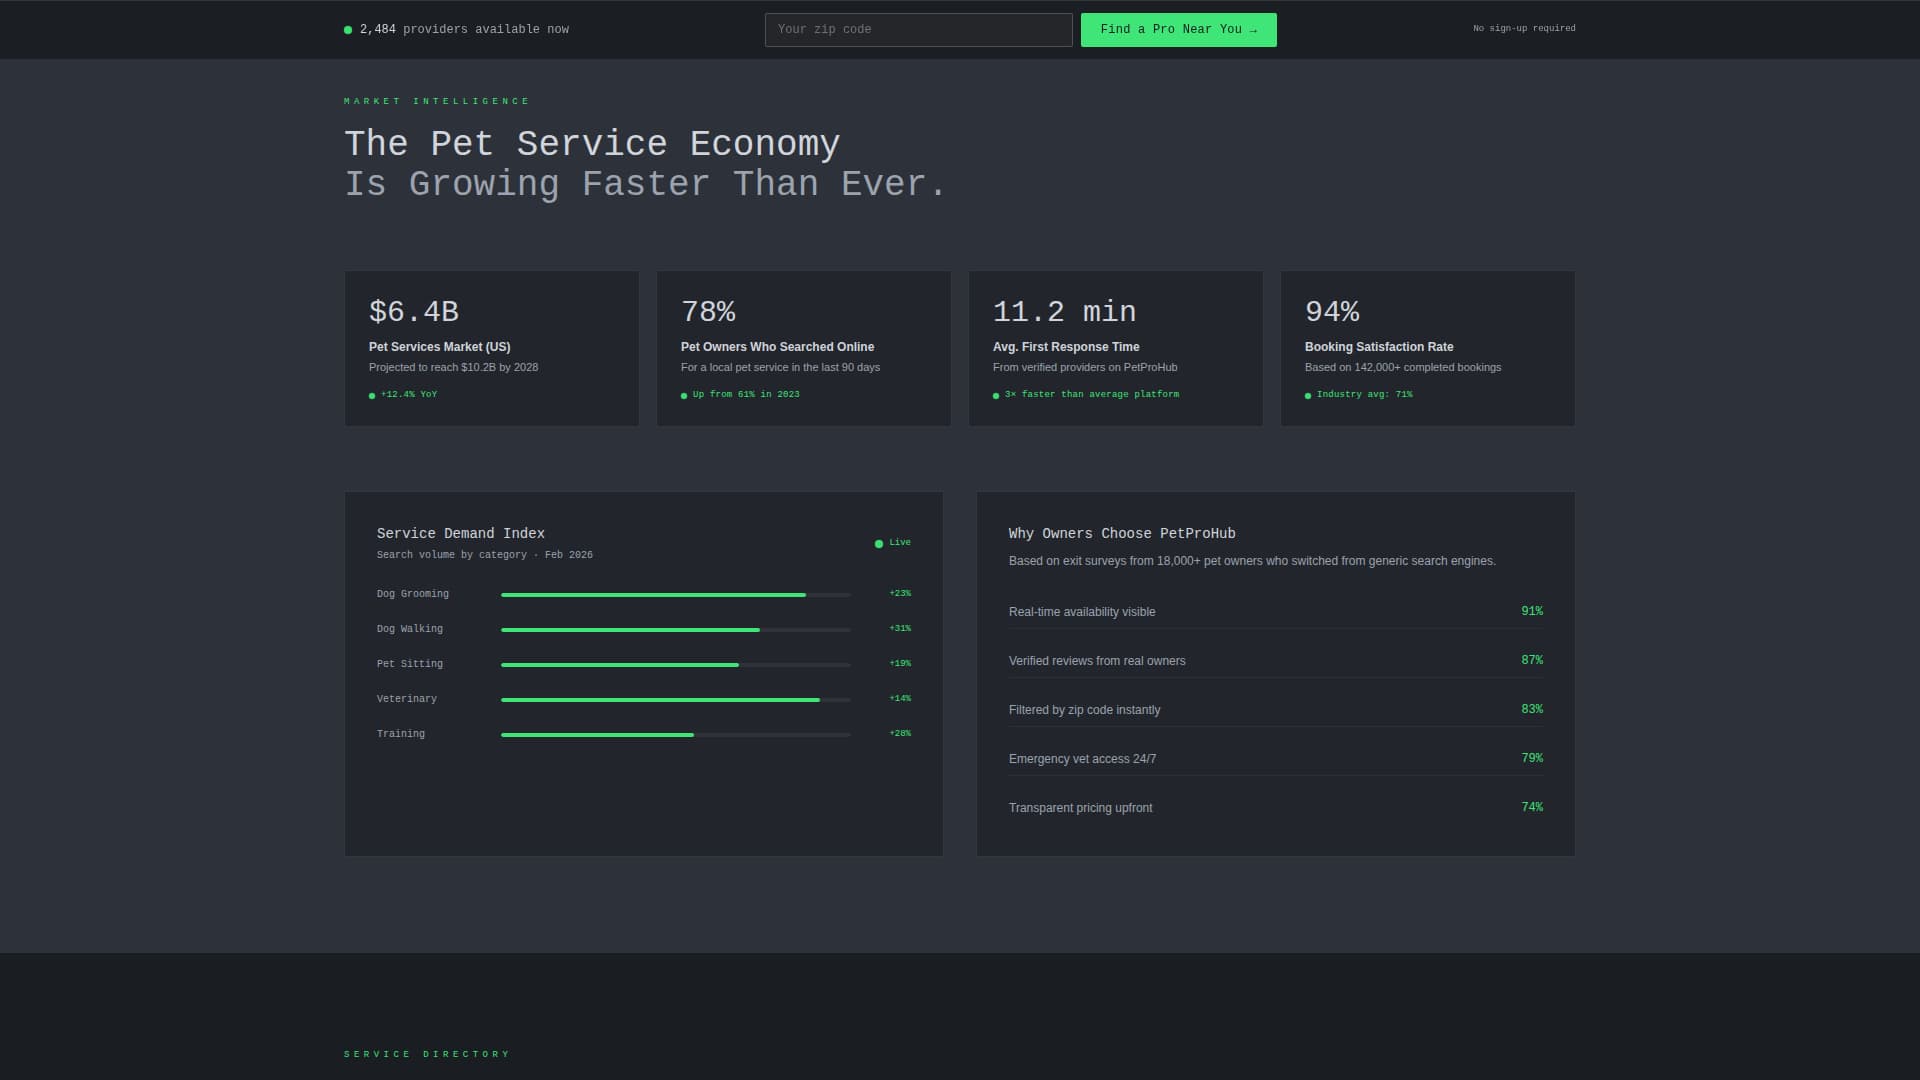1920x1080 pixels.
Task: Click the 87% survey value
Action: click(x=1532, y=660)
